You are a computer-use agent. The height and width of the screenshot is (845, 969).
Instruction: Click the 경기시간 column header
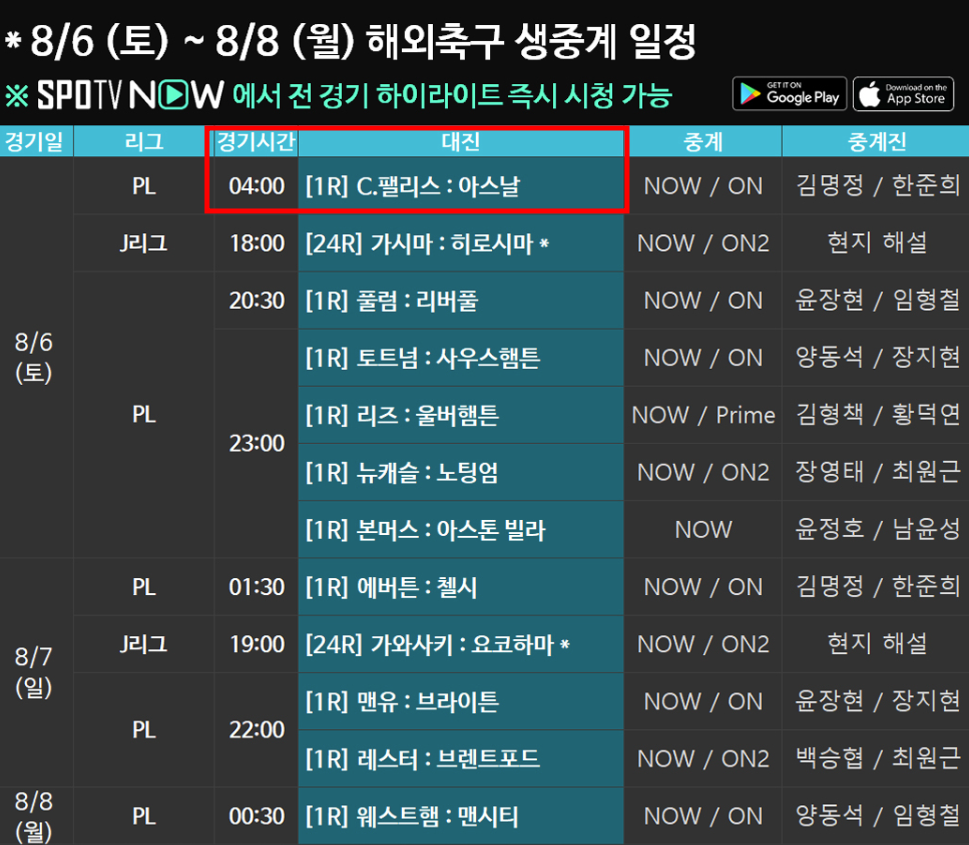tap(256, 142)
